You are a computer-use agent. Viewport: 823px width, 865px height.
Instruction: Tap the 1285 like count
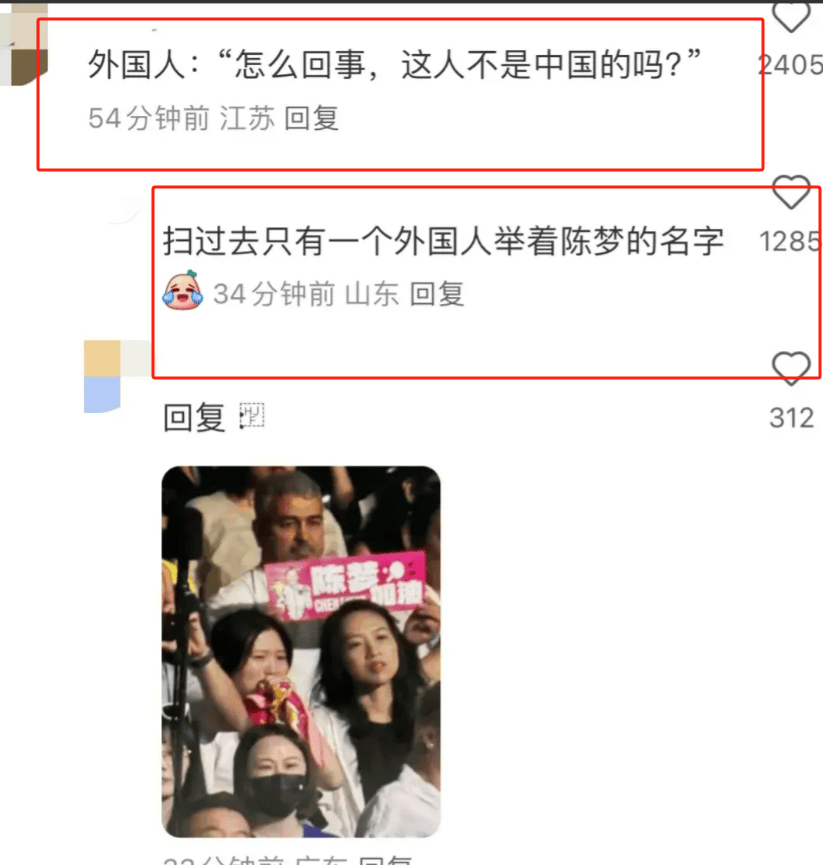[791, 242]
